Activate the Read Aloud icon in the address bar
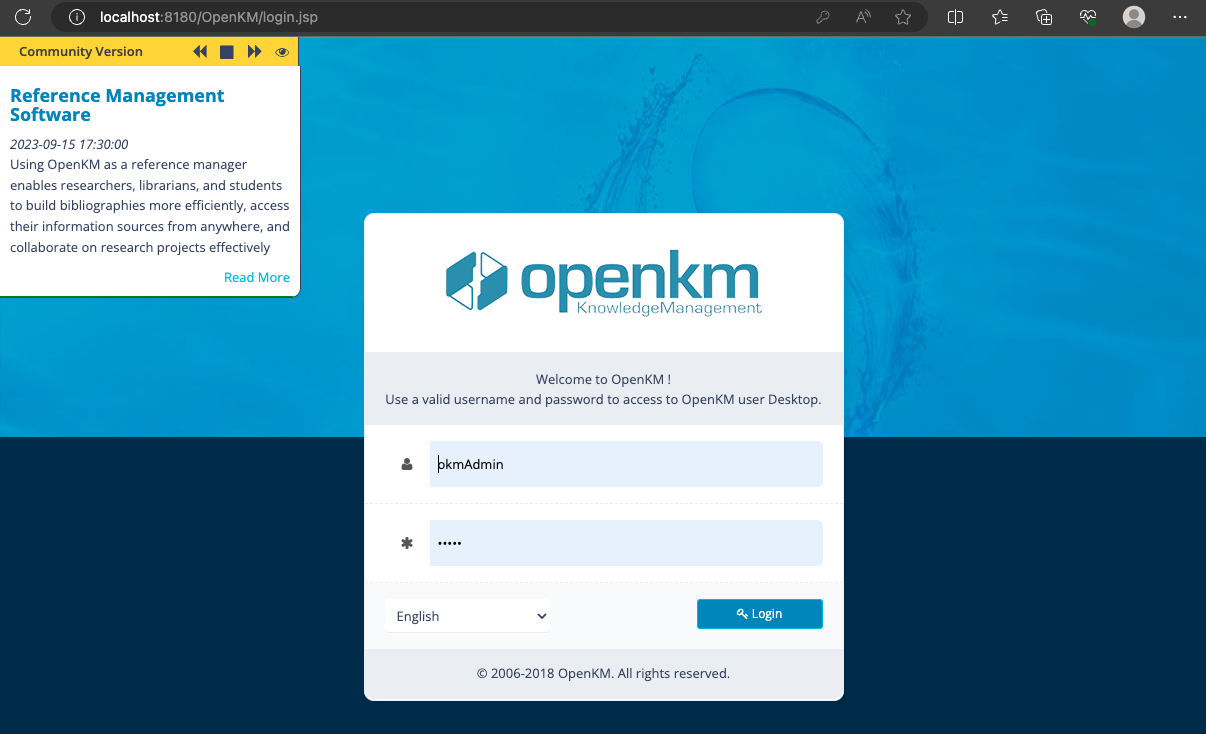 (863, 17)
